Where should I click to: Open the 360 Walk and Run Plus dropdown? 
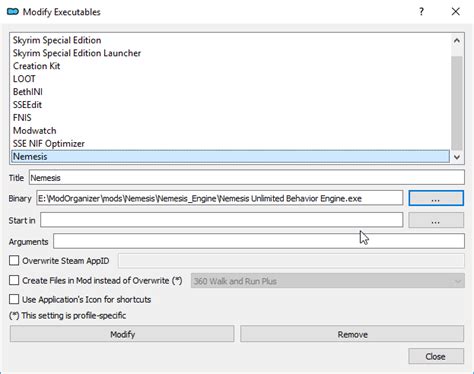coord(328,281)
